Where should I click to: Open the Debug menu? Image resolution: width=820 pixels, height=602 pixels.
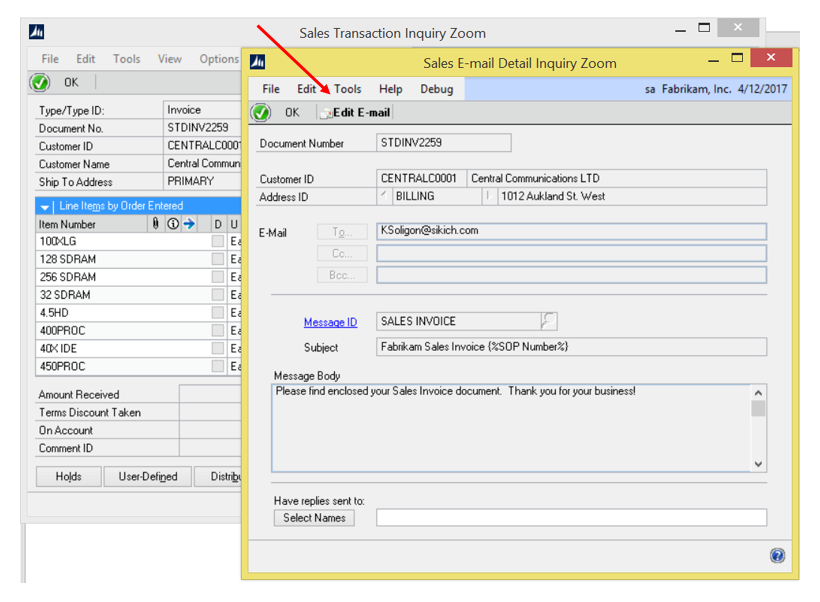click(x=436, y=89)
